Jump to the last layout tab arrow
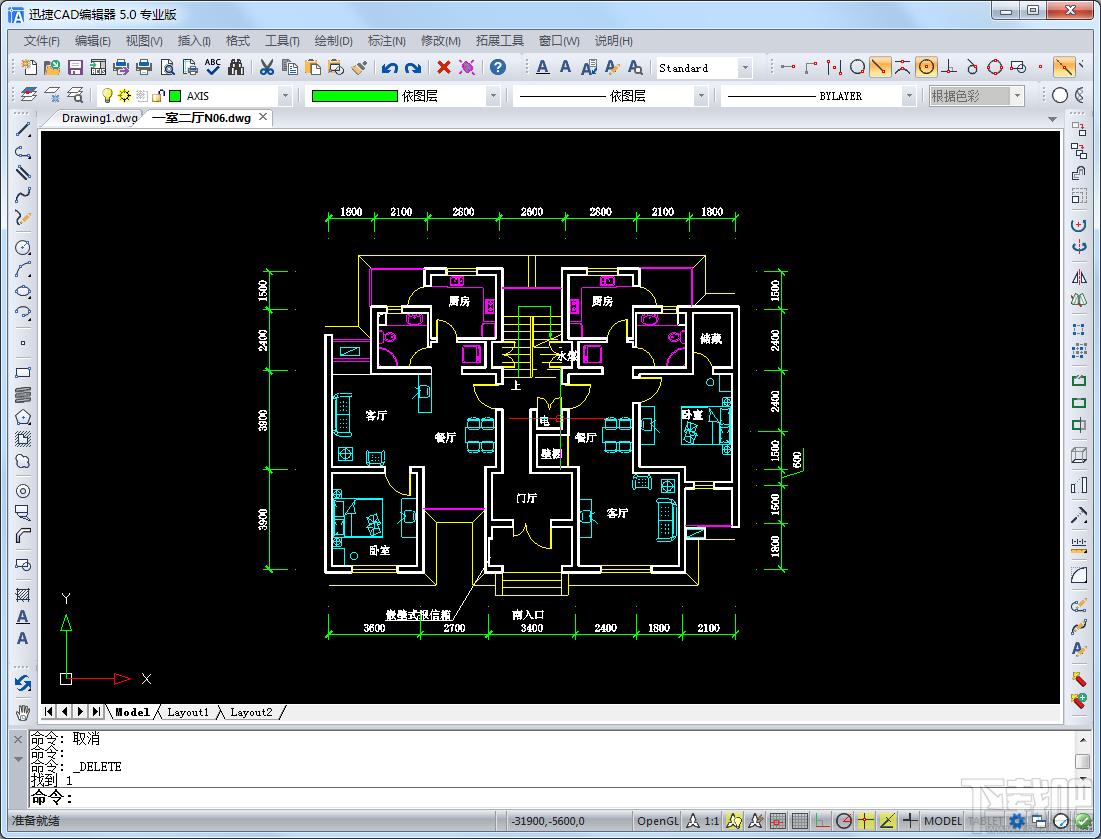 [96, 711]
